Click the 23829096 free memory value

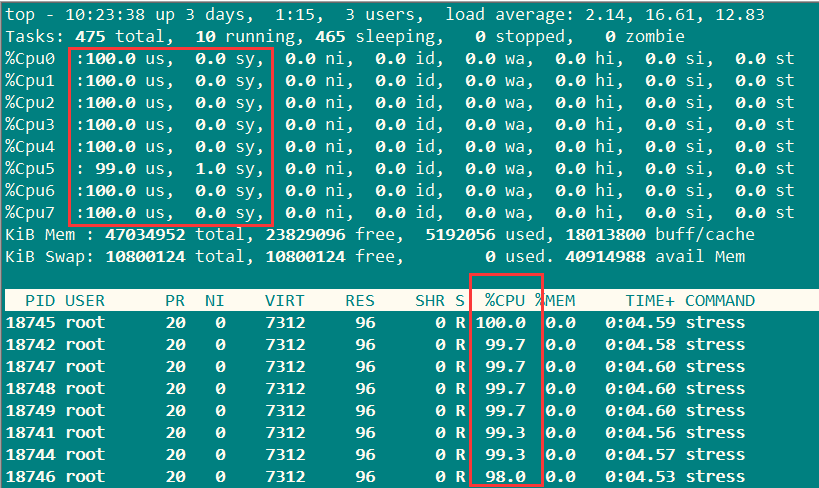(305, 235)
